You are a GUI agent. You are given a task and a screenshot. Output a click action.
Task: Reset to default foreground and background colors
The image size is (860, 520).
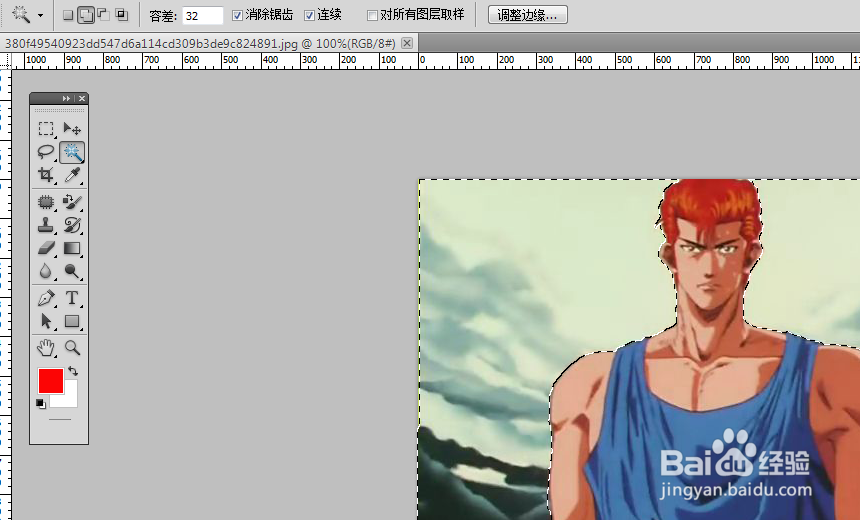(x=41, y=404)
